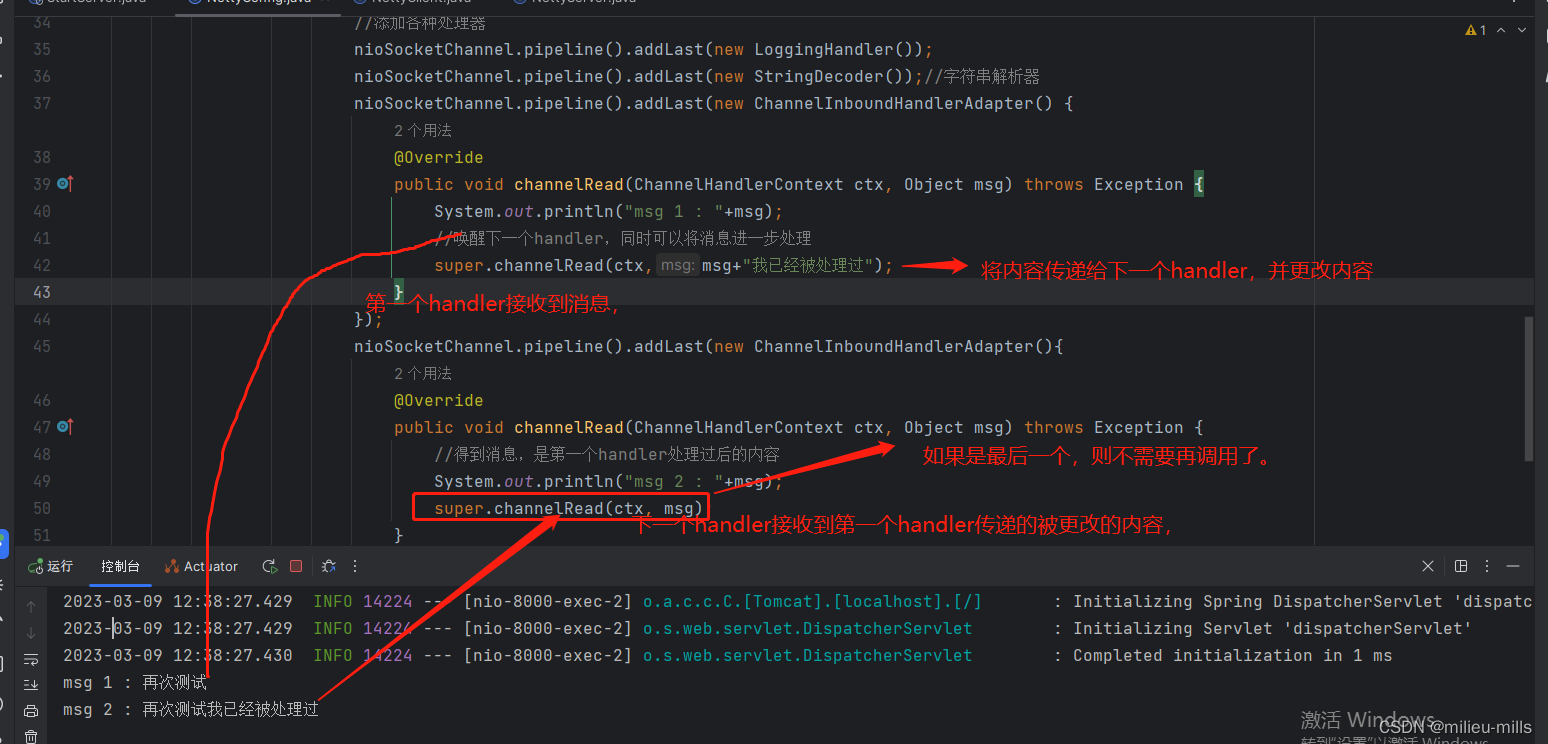1548x744 pixels.
Task: Click the rerun application icon
Action: coord(269,566)
